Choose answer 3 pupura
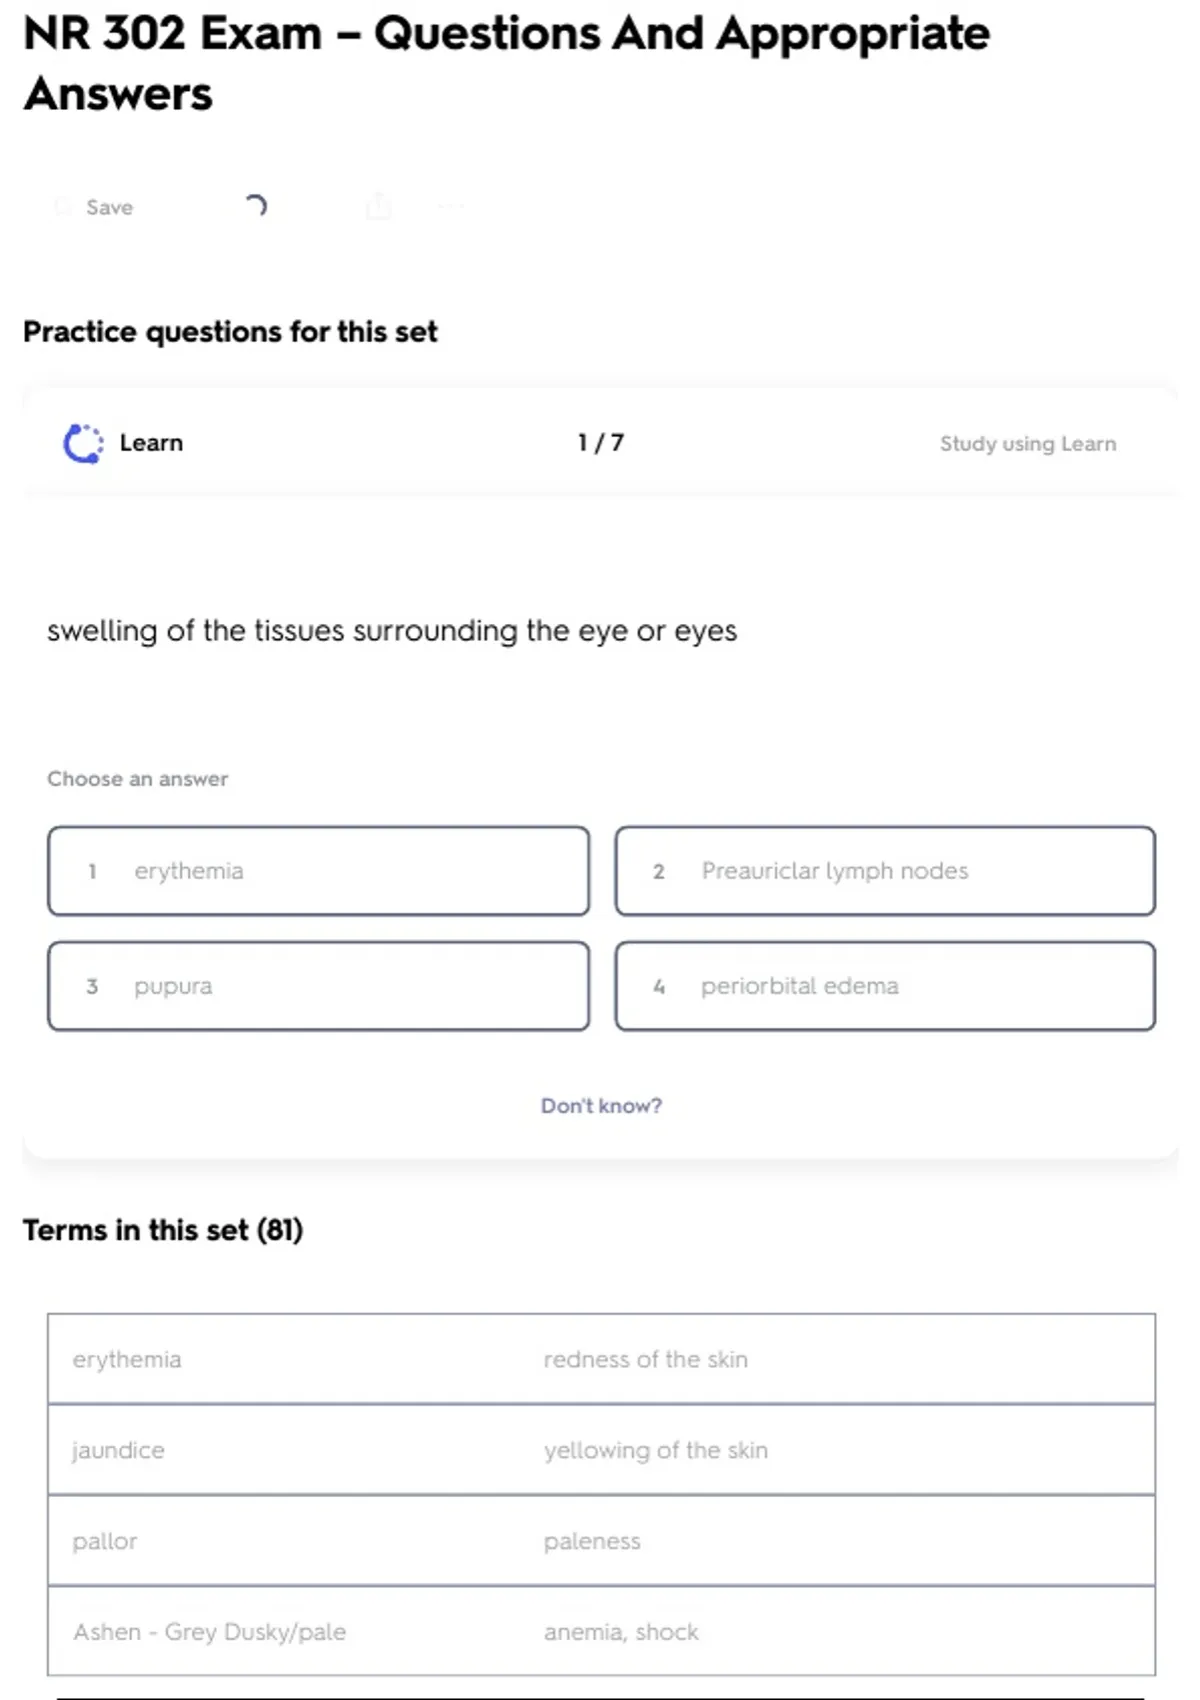Viewport: 1200px width, 1700px height. tap(318, 986)
